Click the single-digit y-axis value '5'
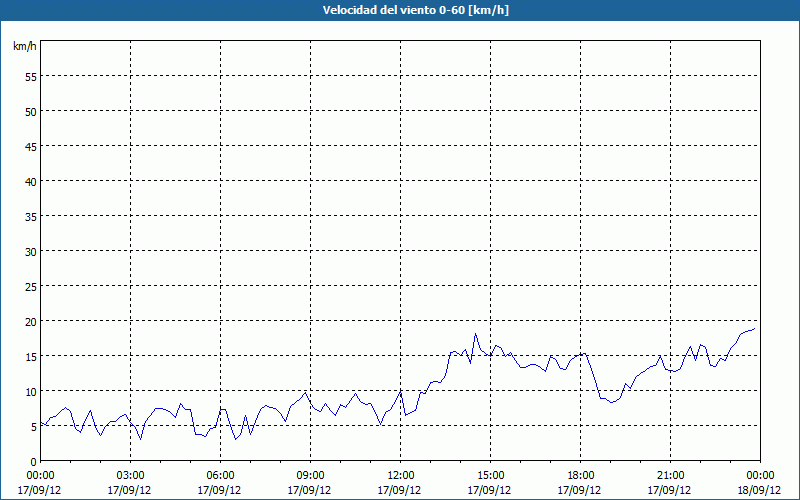 point(34,427)
